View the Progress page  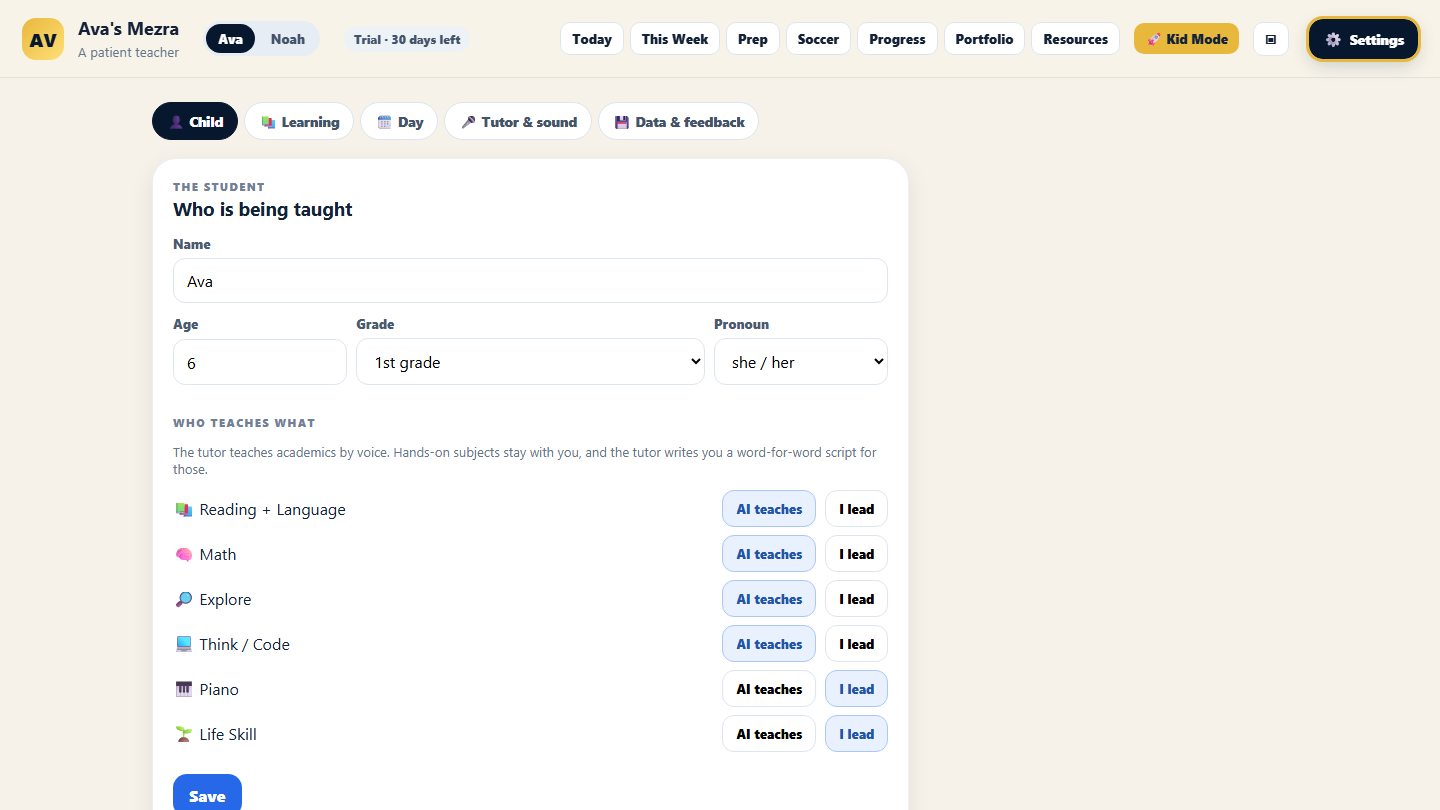897,39
